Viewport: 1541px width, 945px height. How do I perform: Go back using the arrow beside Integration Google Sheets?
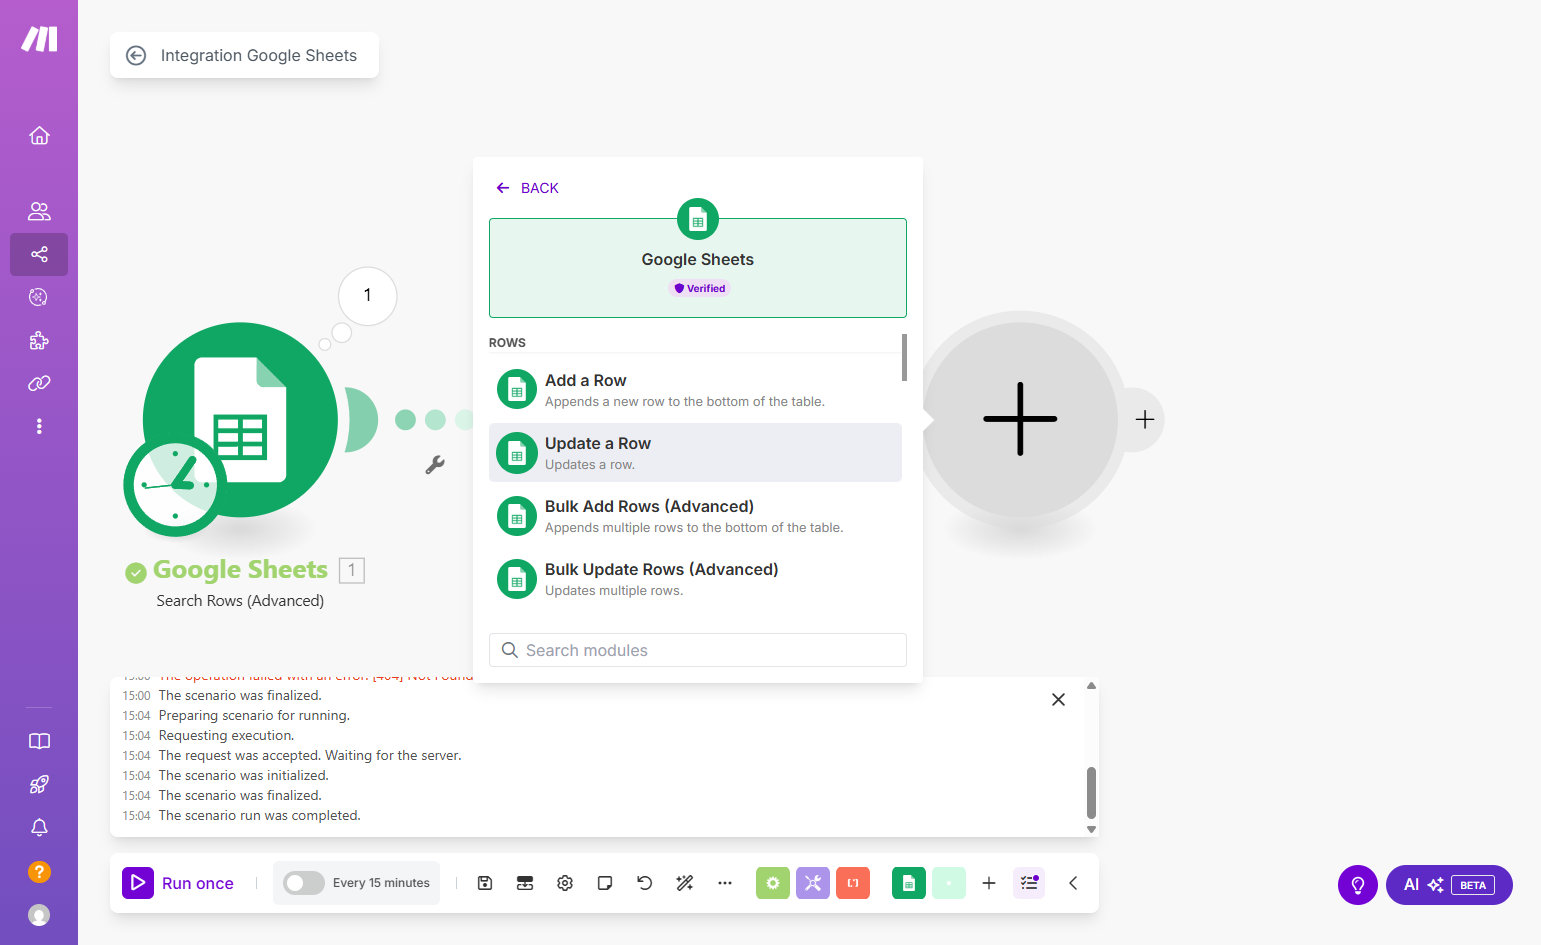click(x=136, y=56)
